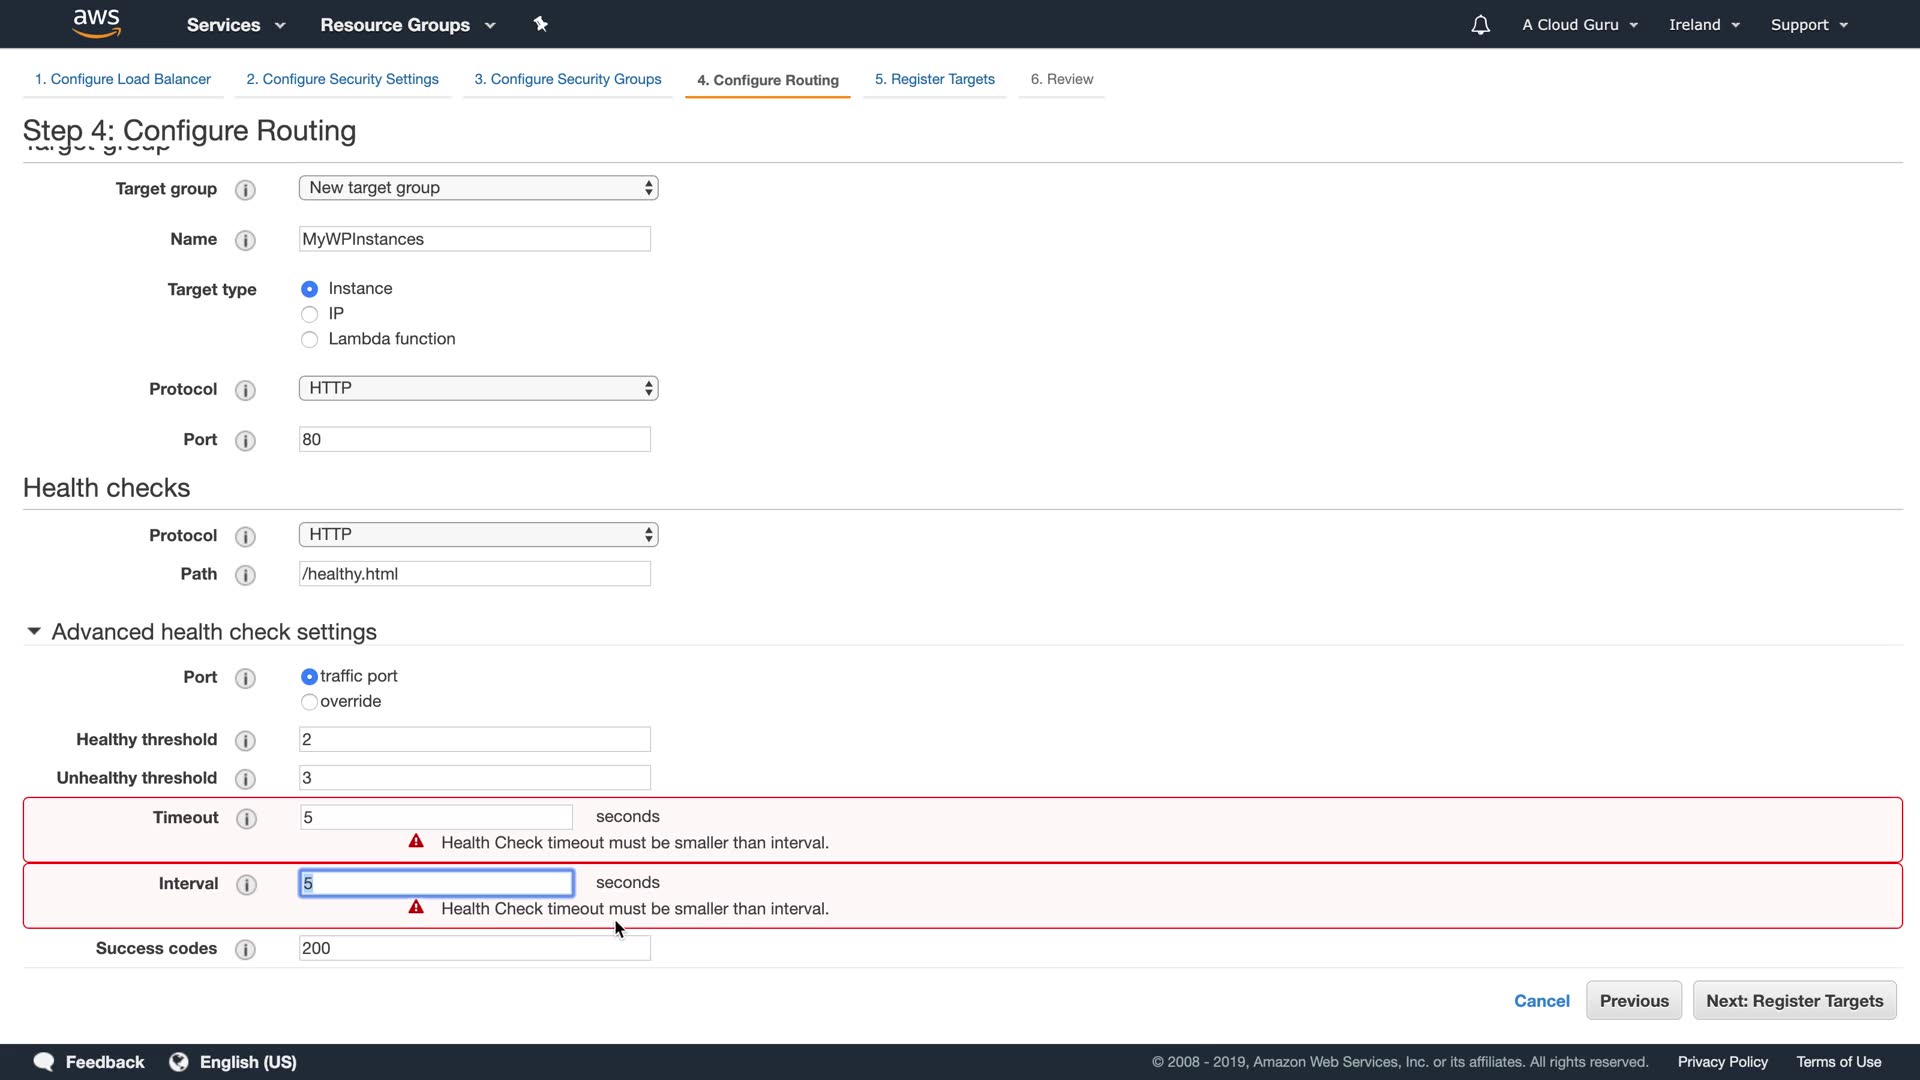
Task: Click the Interval seconds input field
Action: pos(436,883)
